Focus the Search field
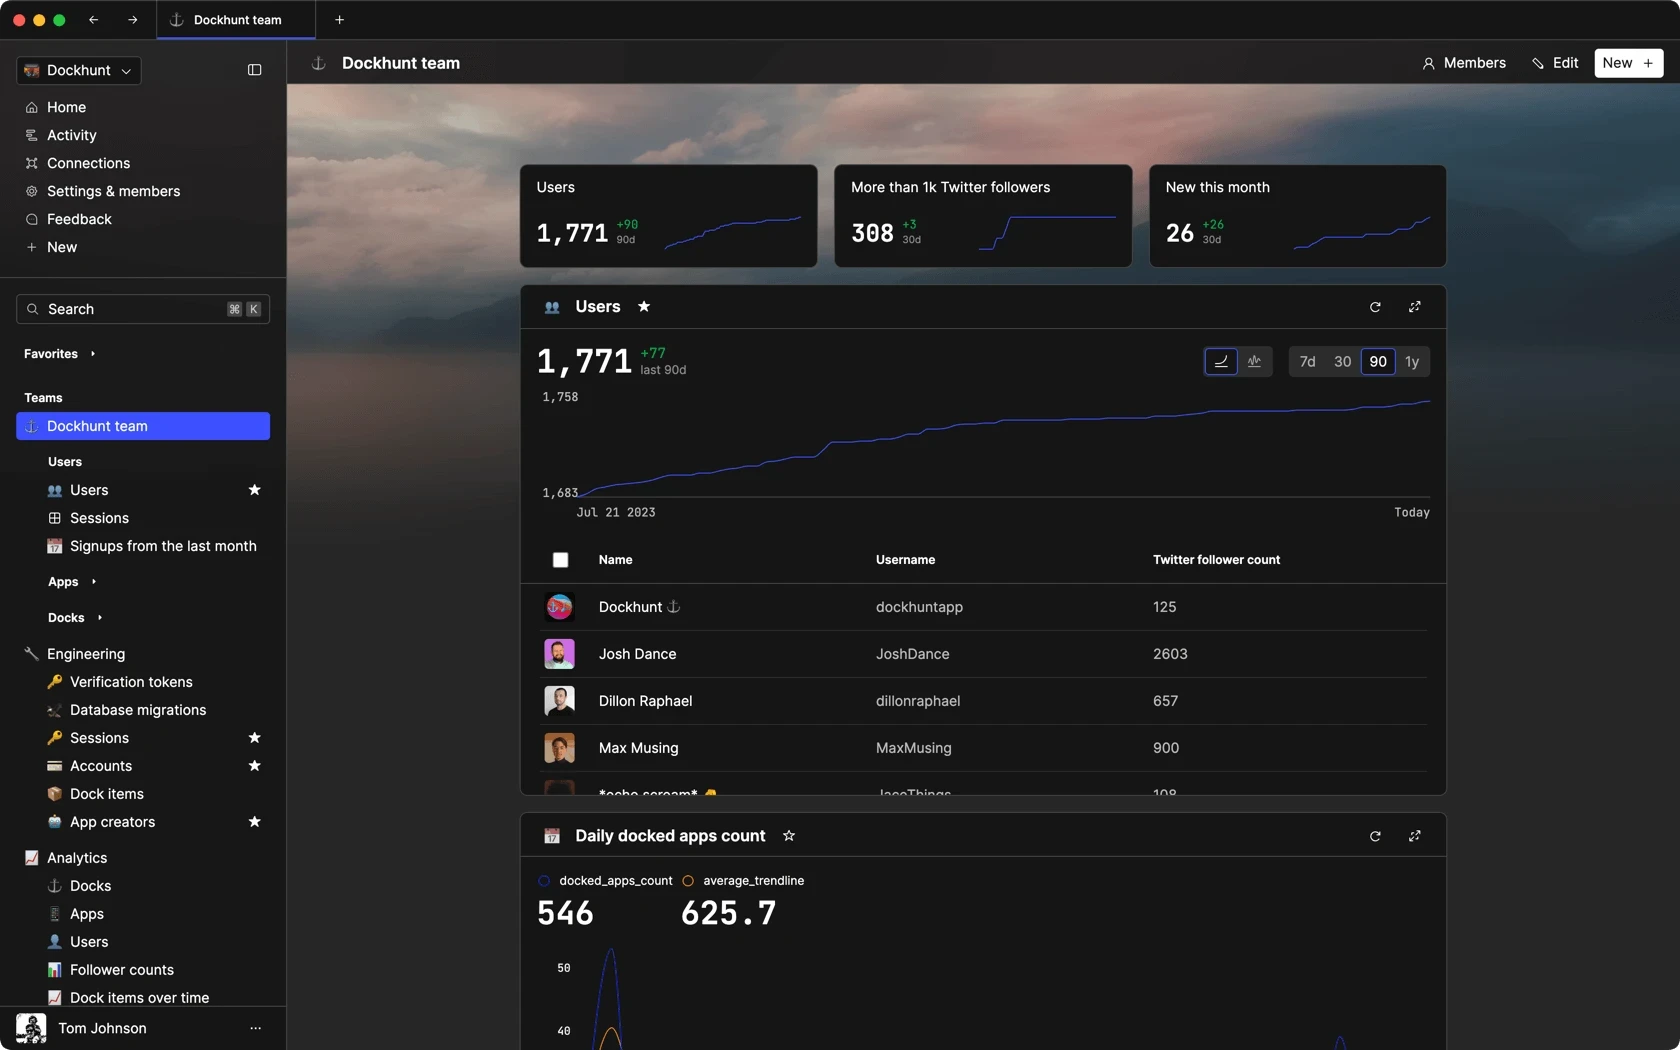Screen dimensions: 1680x1050 click(x=143, y=309)
